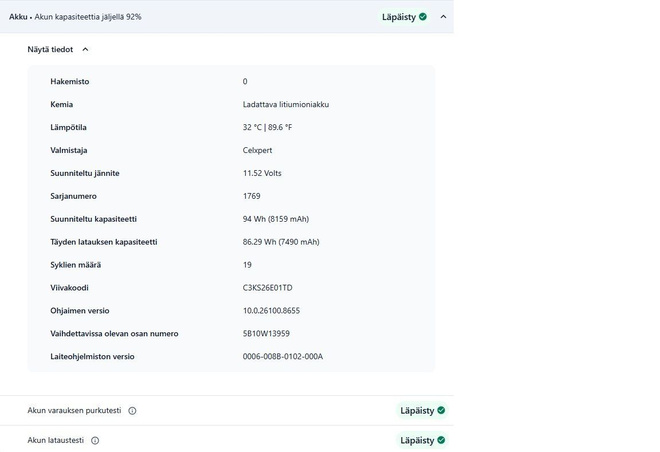Click the Laiteohjelmiston versio value

(x=282, y=356)
